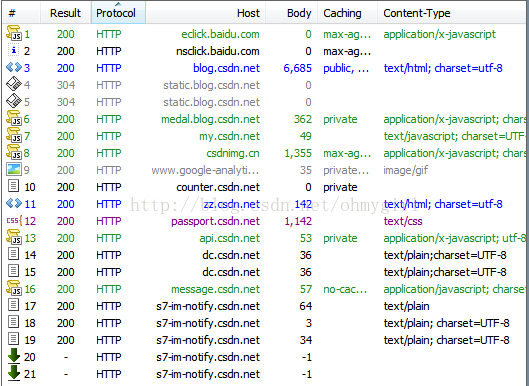This screenshot has height=386, width=529.
Task: Click the text/css content type cell
Action: point(403,221)
